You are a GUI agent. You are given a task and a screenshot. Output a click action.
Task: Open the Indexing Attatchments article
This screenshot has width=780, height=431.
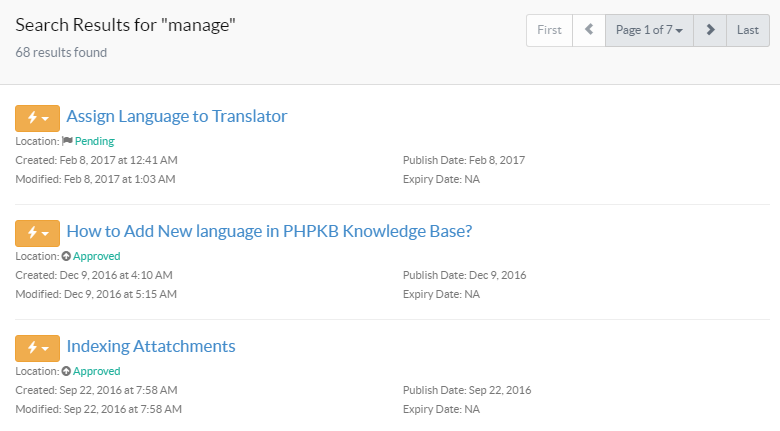tap(150, 346)
